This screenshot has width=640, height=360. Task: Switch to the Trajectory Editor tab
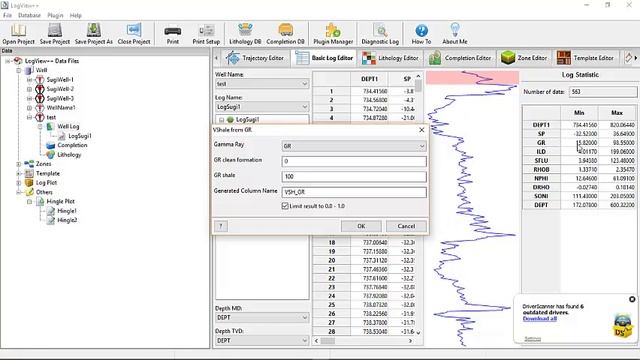click(x=256, y=58)
